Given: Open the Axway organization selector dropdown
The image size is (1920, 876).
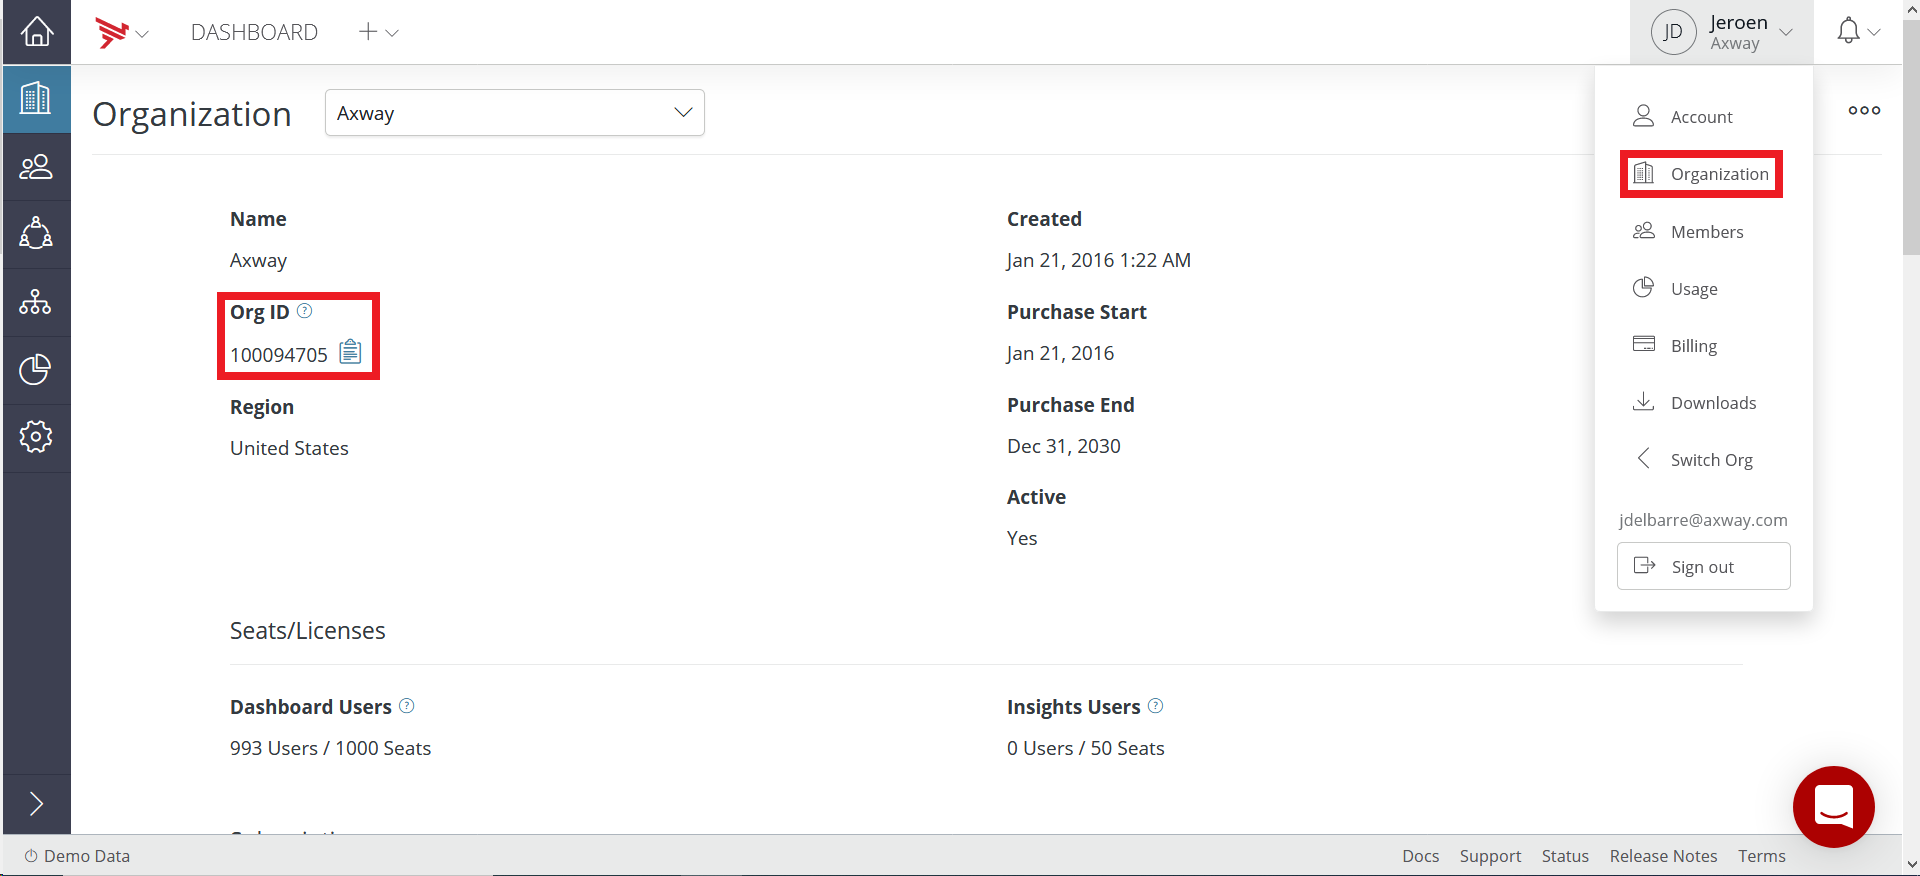Looking at the screenshot, I should pyautogui.click(x=515, y=113).
